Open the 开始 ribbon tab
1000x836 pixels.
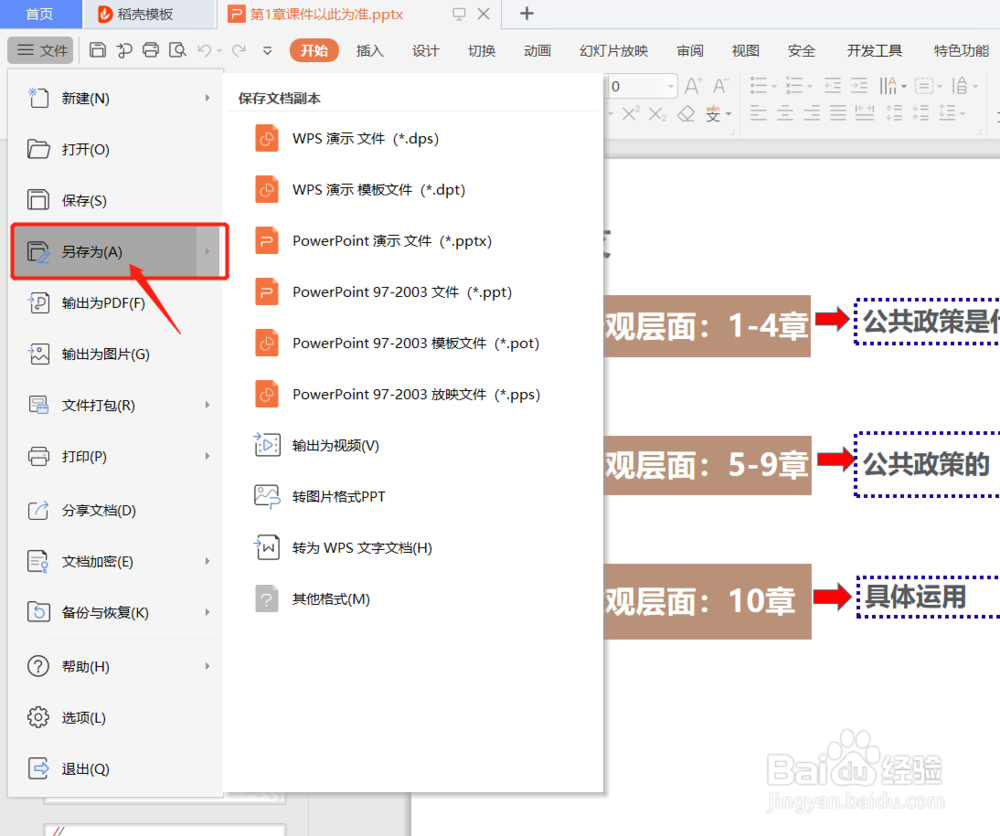point(314,50)
